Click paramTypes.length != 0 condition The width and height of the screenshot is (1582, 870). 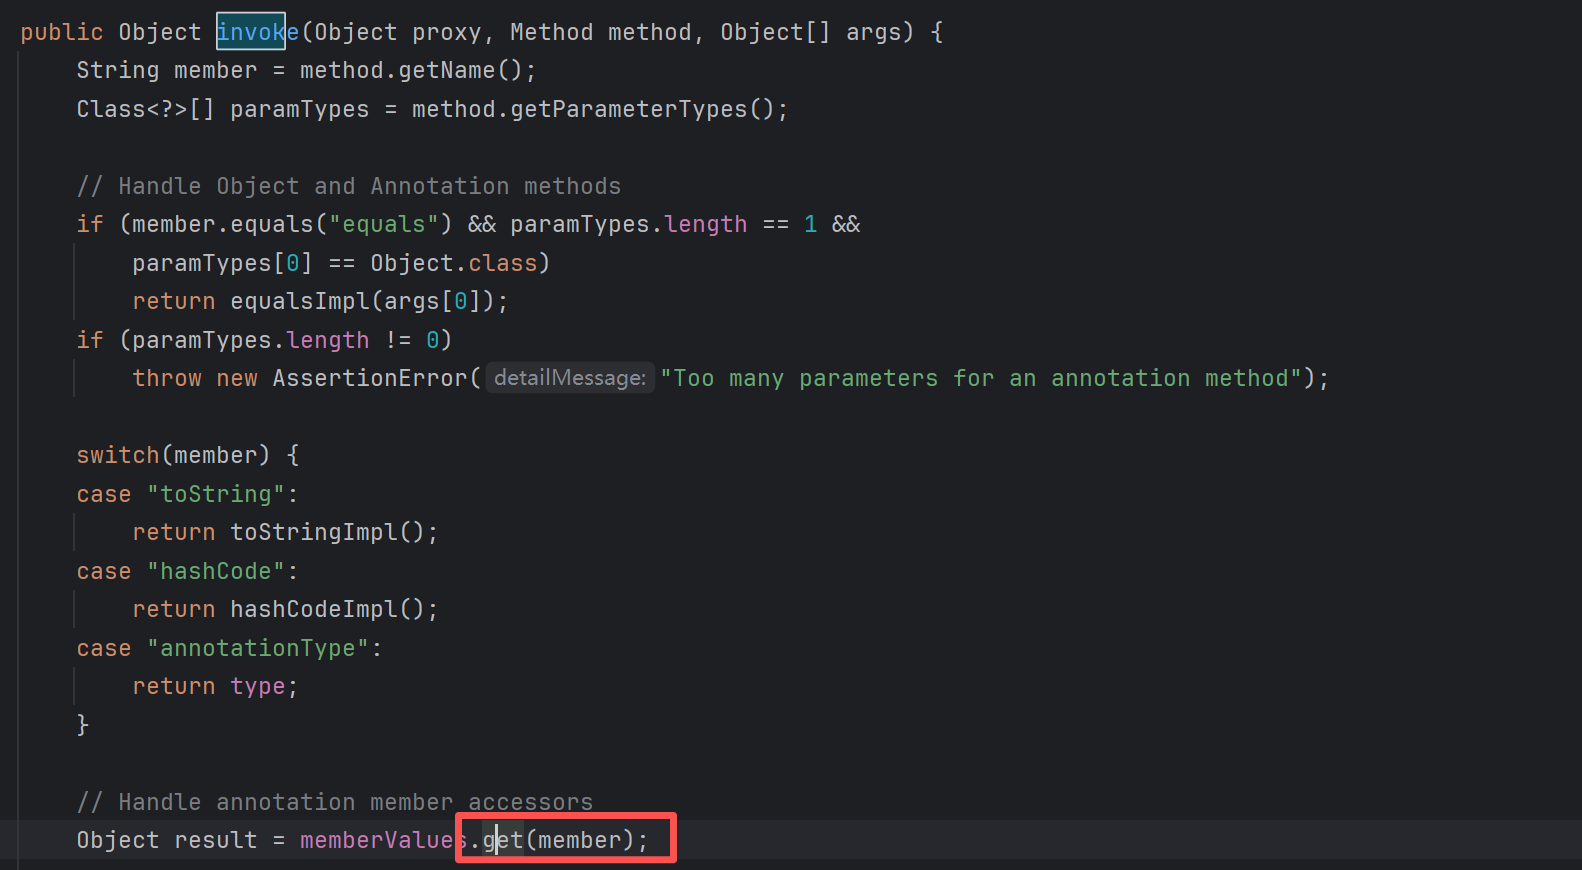[x=286, y=340]
